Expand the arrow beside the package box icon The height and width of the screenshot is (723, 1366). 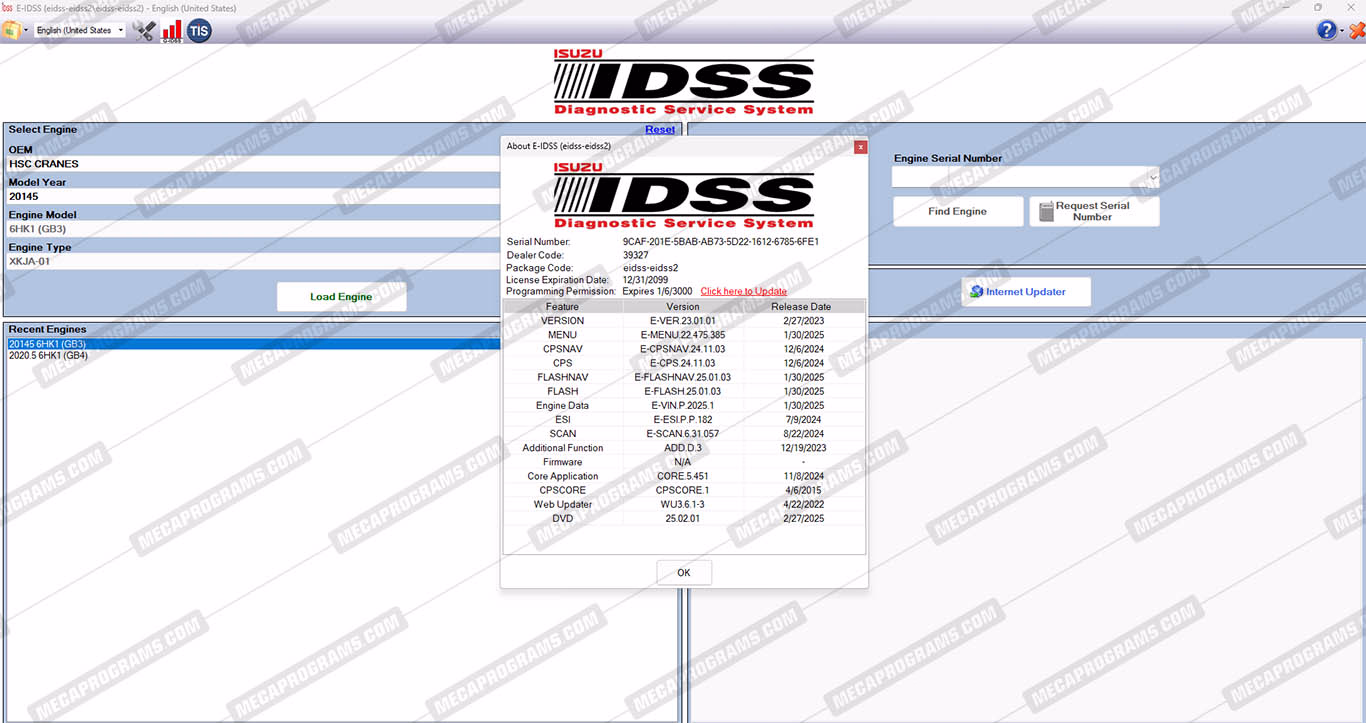[x=26, y=30]
